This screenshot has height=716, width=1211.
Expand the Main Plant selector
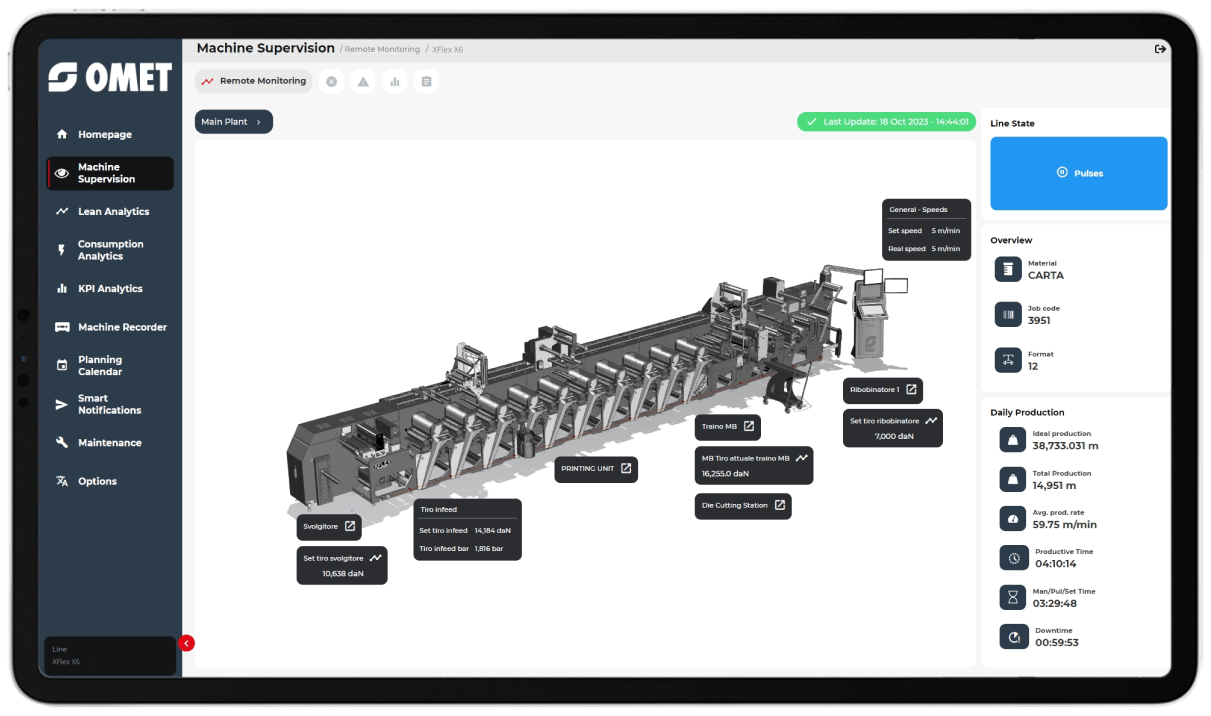(234, 122)
